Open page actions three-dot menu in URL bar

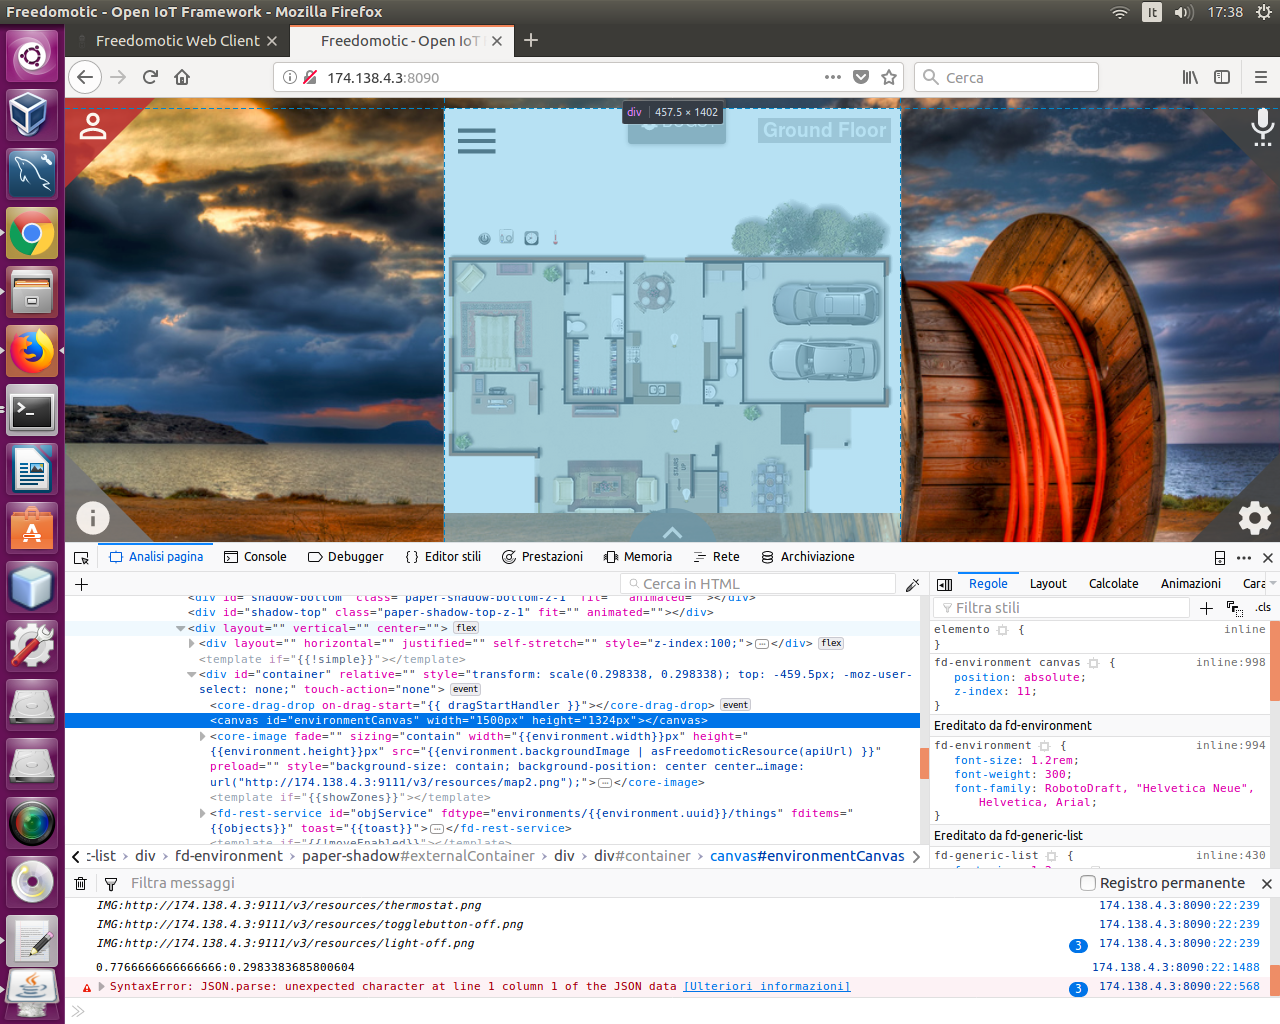833,77
